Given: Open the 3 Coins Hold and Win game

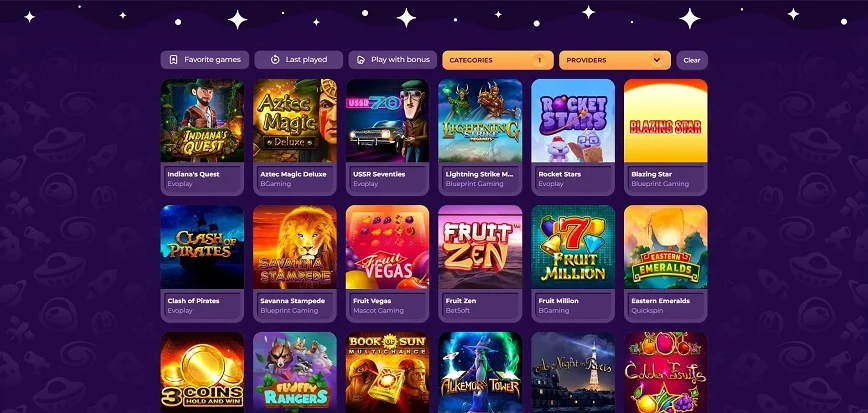Looking at the screenshot, I should [202, 372].
